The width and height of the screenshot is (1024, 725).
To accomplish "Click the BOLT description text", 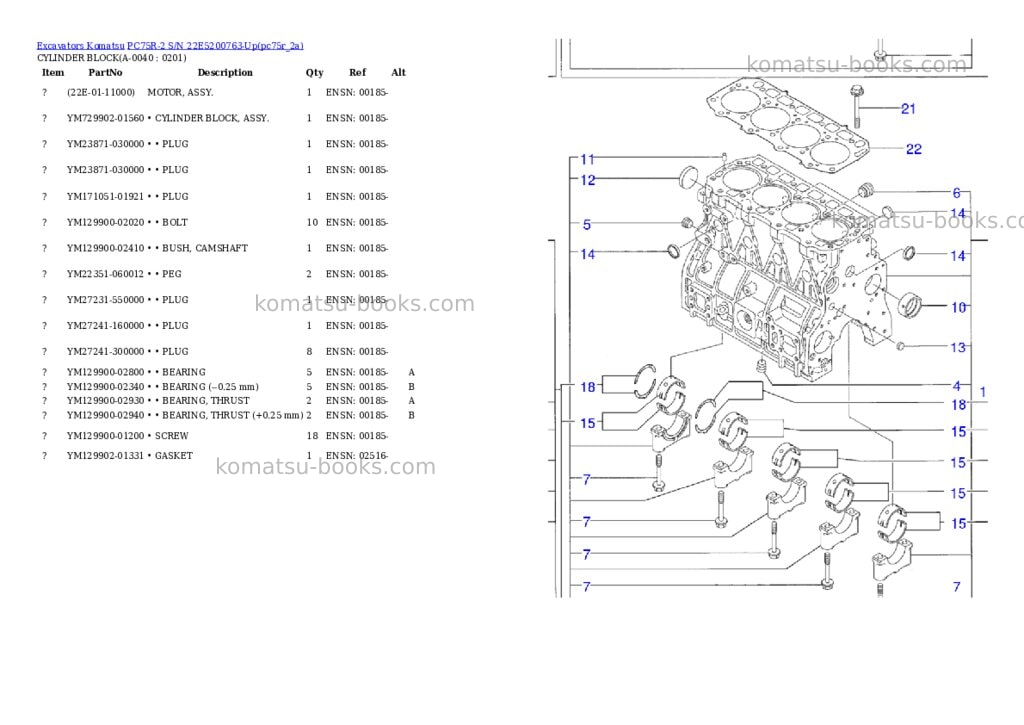I will click(x=175, y=223).
